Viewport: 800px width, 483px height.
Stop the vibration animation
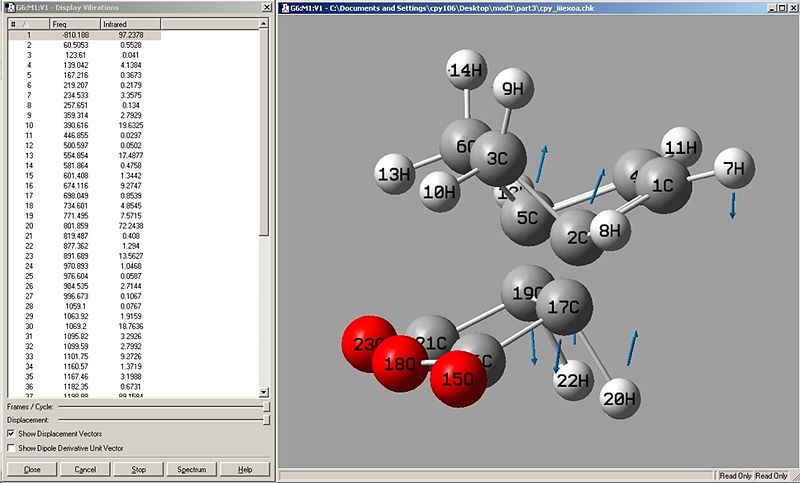tap(138, 469)
